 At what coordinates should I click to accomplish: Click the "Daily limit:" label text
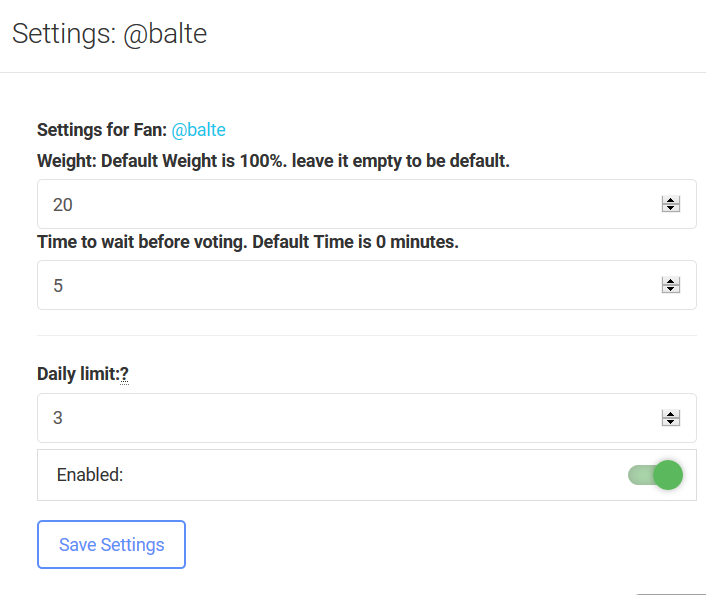(x=77, y=374)
